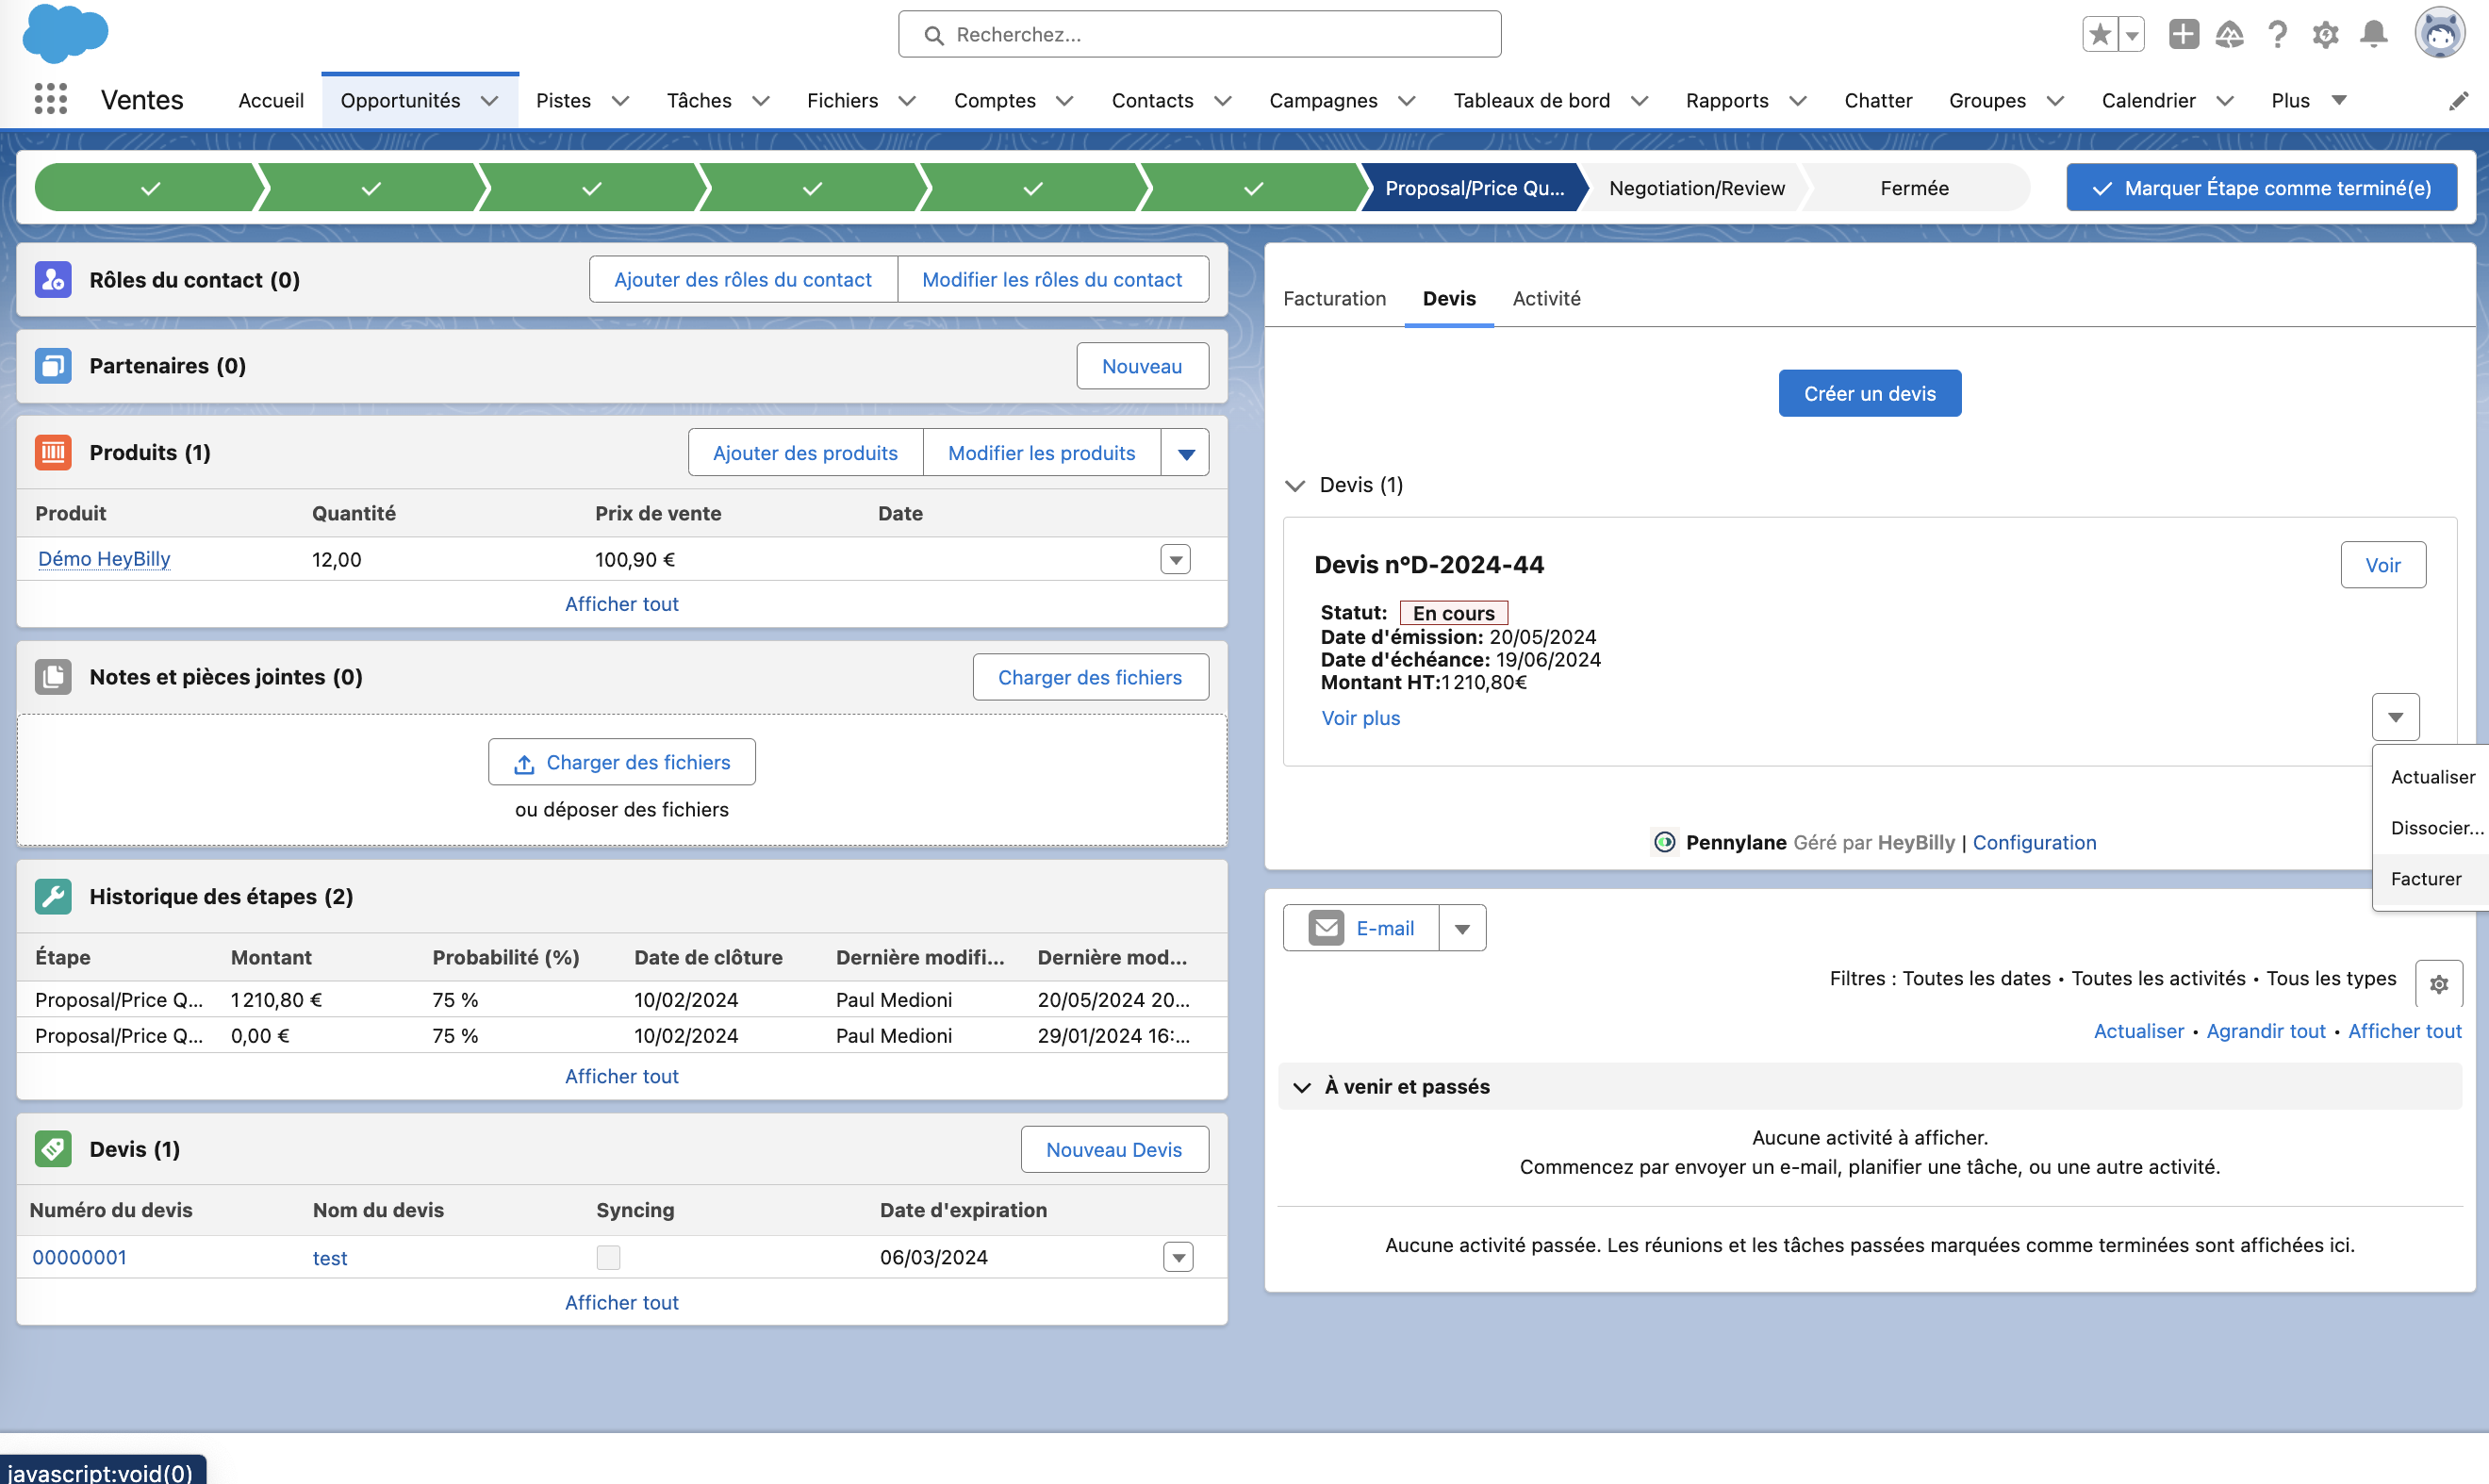Choose Facturer from the quote menu

pos(2425,879)
